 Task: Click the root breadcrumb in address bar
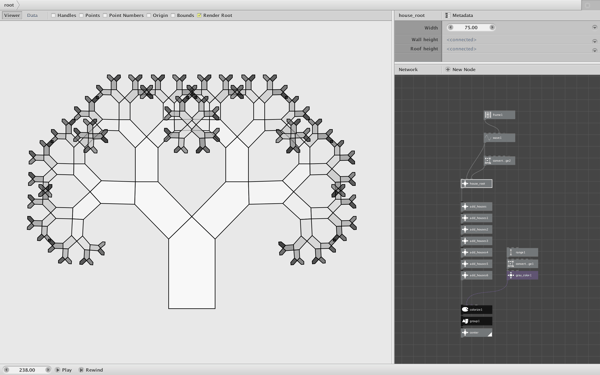click(9, 5)
